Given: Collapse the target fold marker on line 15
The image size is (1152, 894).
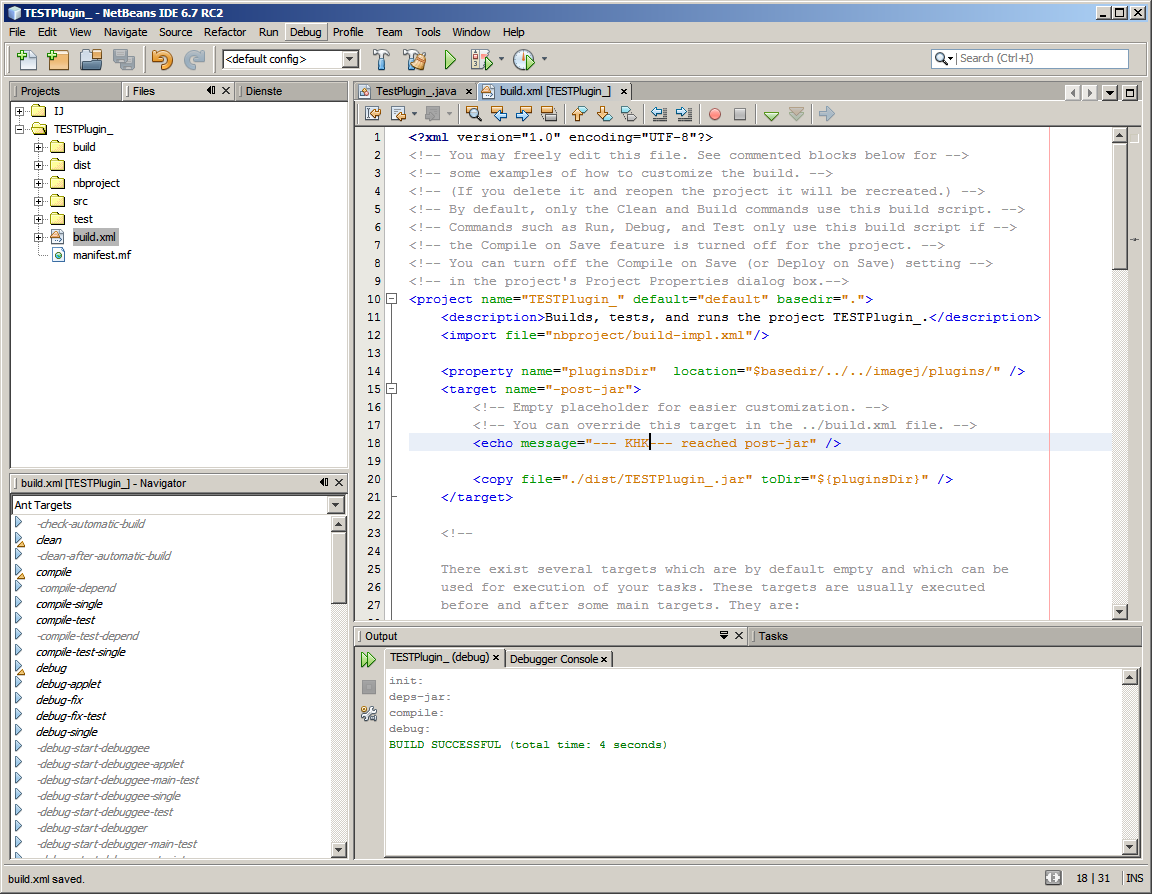Looking at the screenshot, I should click(392, 389).
